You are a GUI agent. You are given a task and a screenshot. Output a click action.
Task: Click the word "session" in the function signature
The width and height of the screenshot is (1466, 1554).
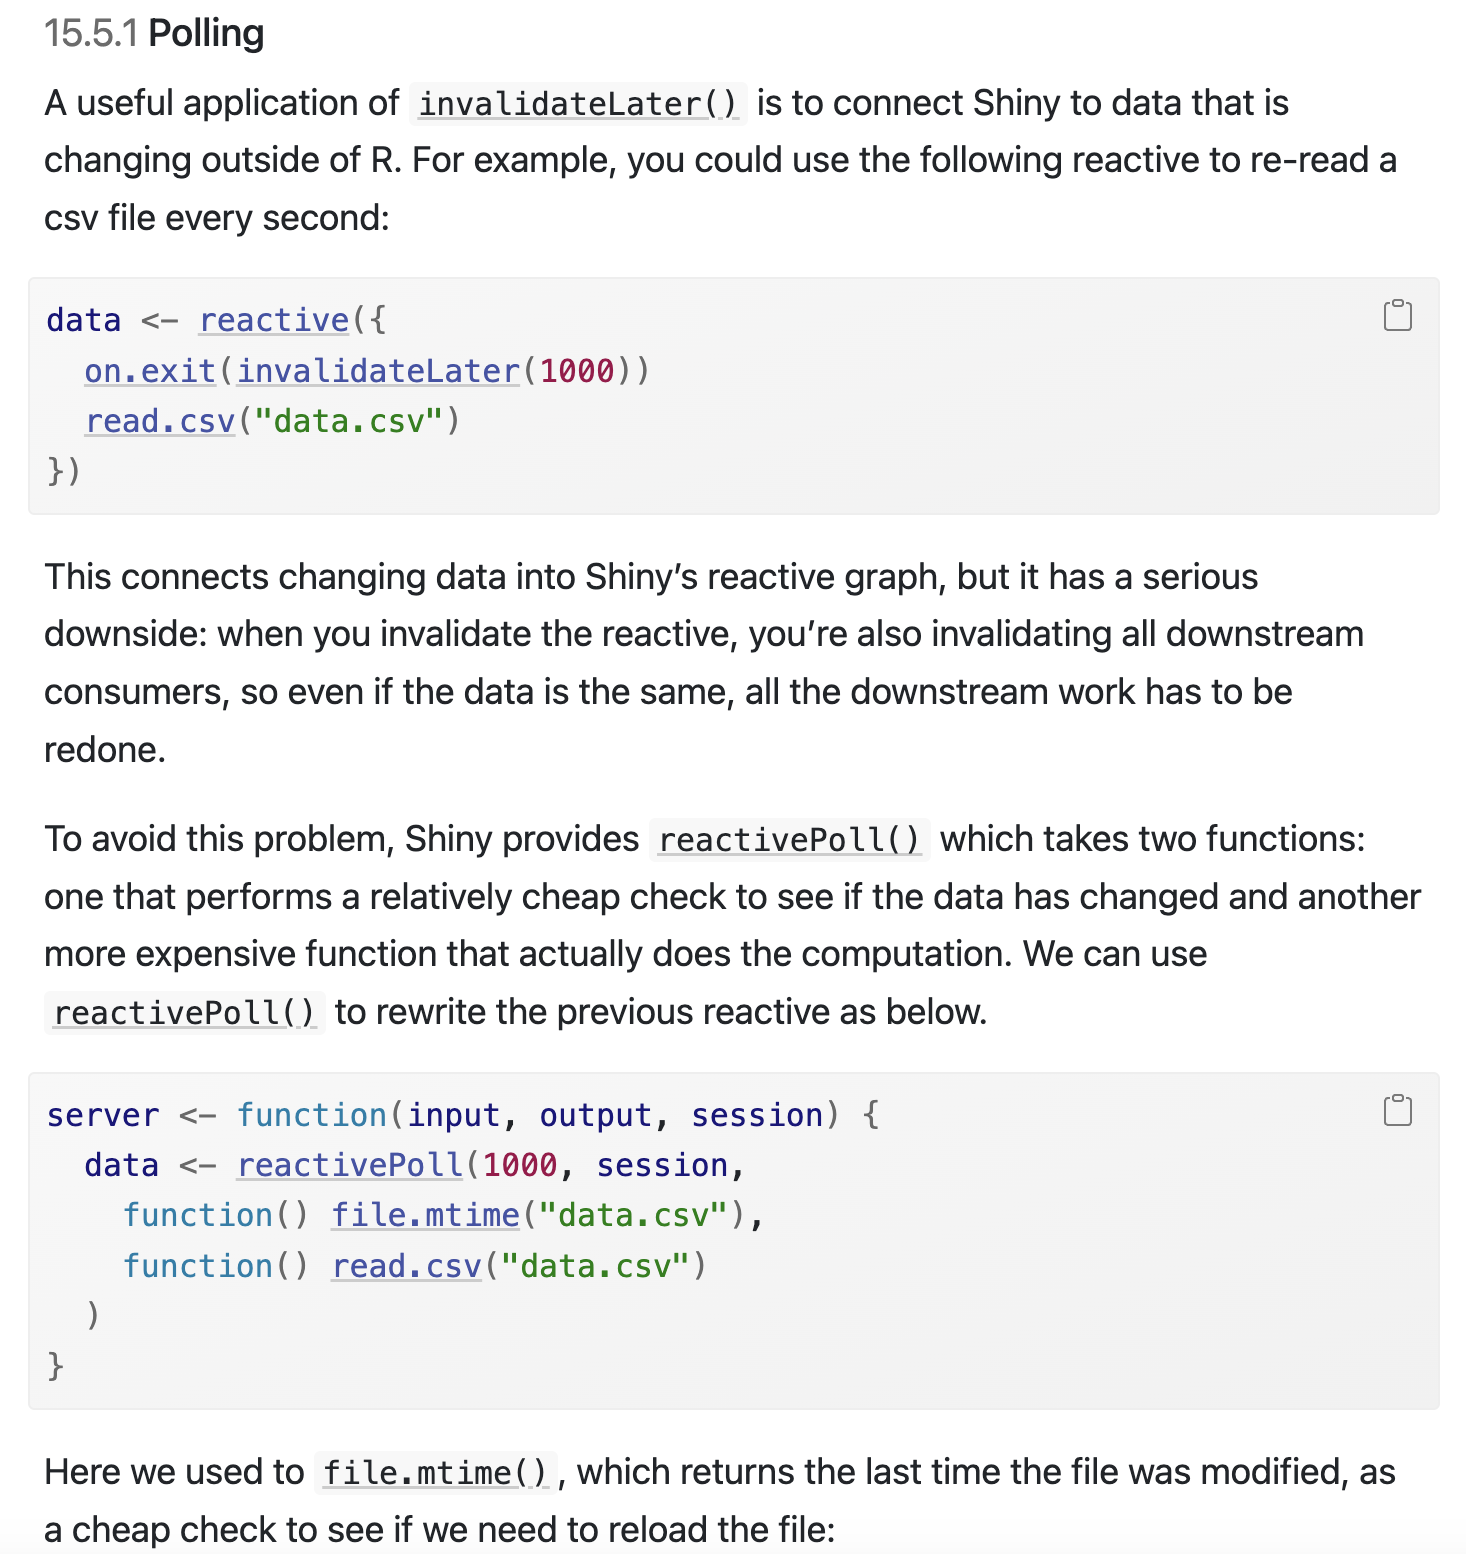pyautogui.click(x=757, y=1115)
